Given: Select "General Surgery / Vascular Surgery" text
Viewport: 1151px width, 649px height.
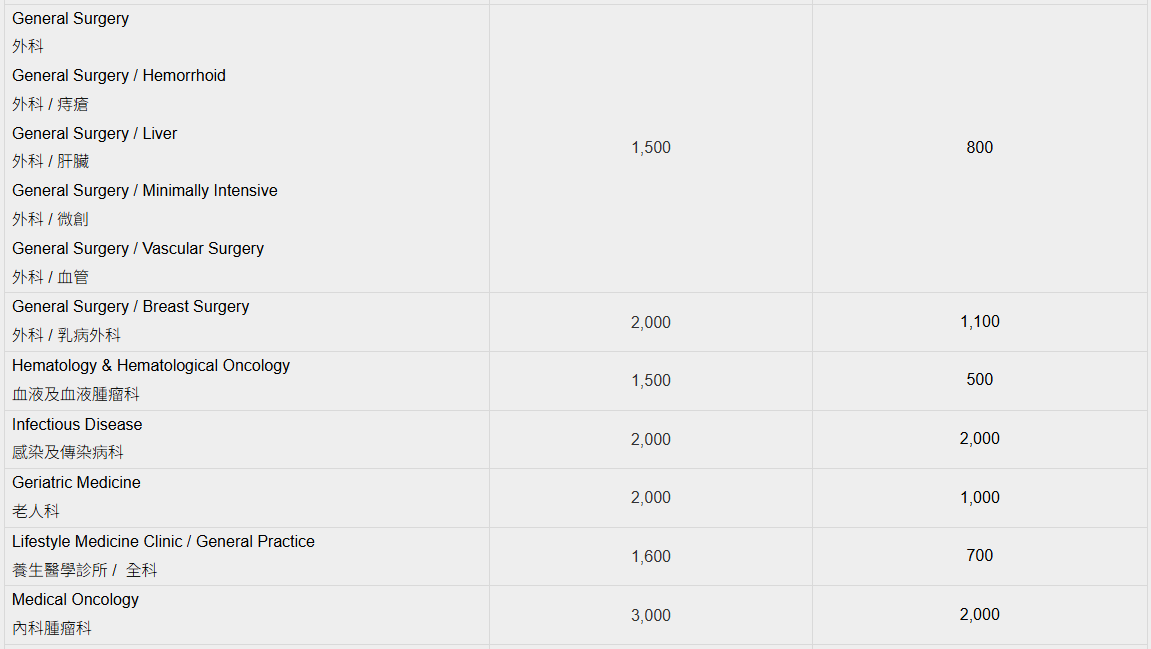Looking at the screenshot, I should 138,249.
